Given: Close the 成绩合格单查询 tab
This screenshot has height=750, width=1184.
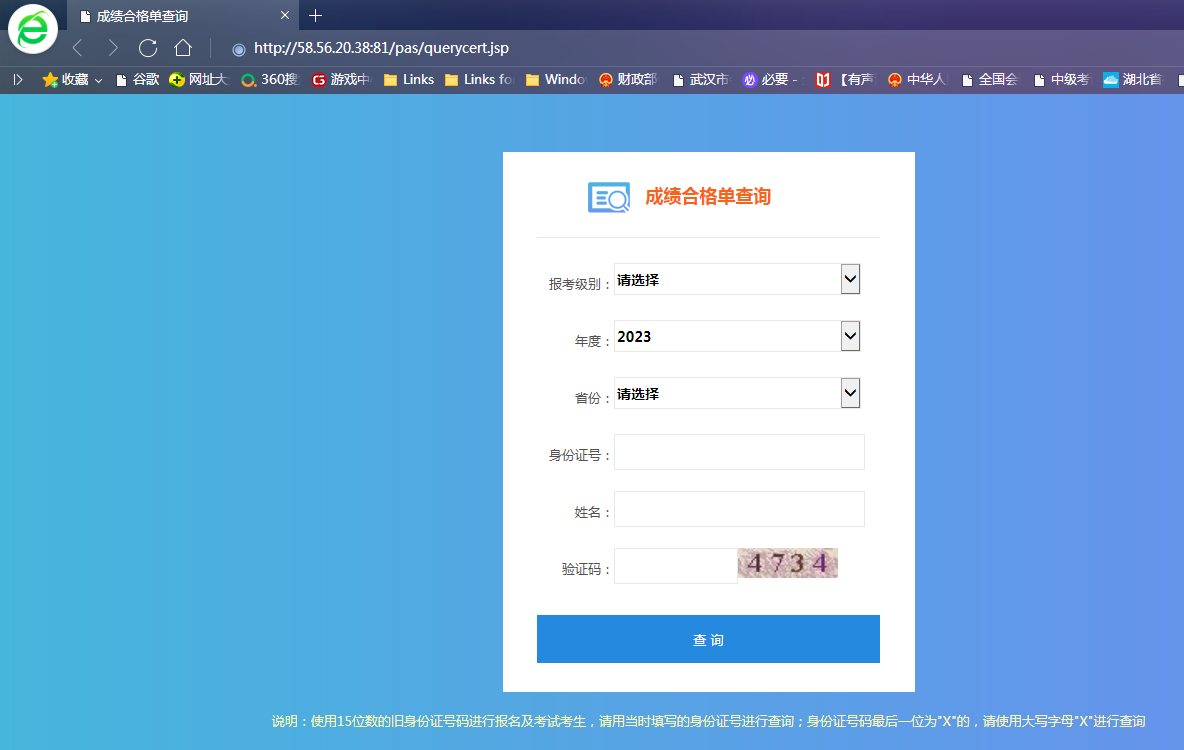Looking at the screenshot, I should coord(285,16).
